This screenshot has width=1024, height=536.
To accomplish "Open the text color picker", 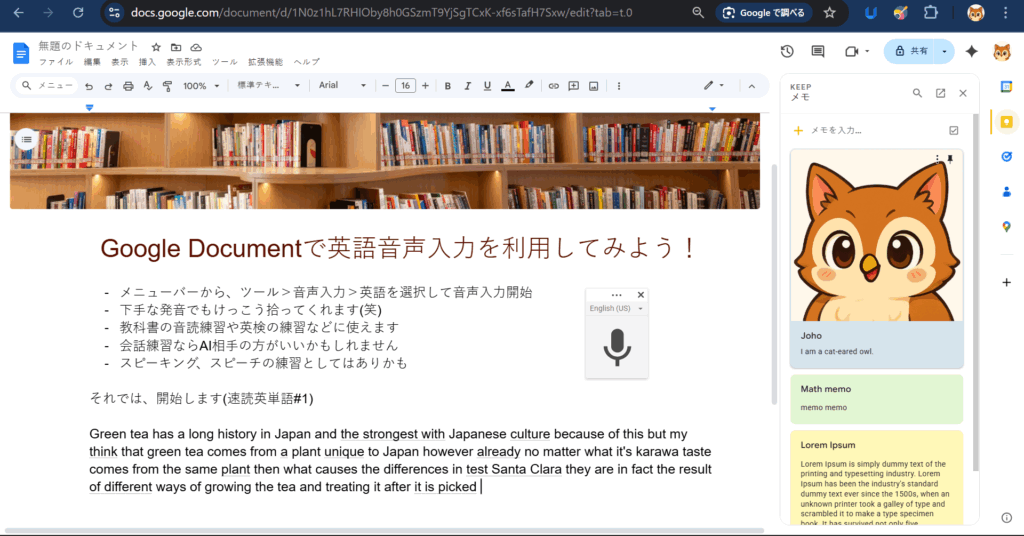I will (508, 86).
